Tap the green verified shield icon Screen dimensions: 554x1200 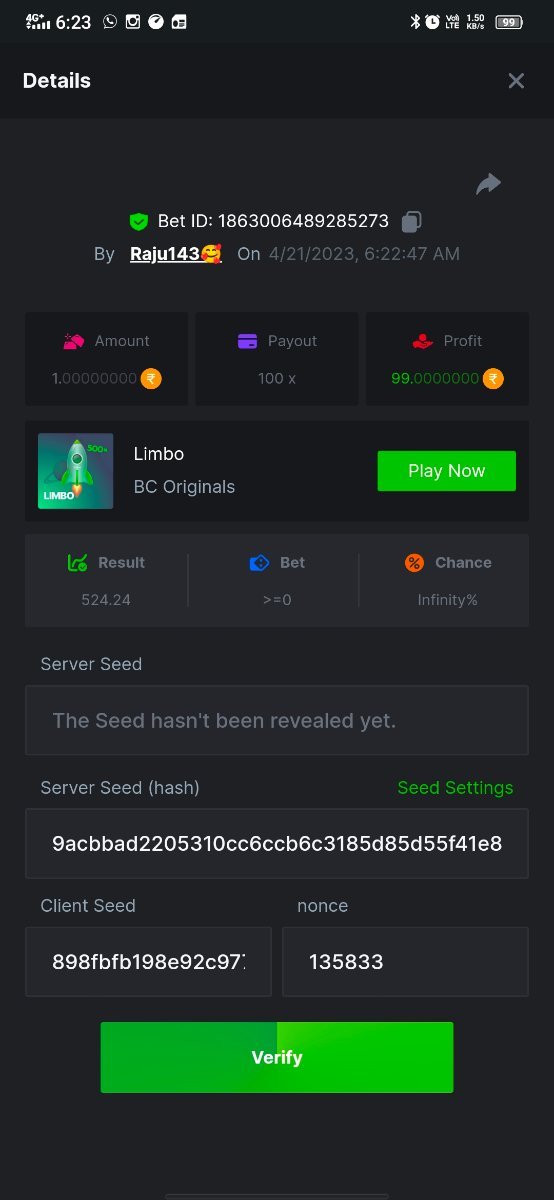pyautogui.click(x=138, y=222)
